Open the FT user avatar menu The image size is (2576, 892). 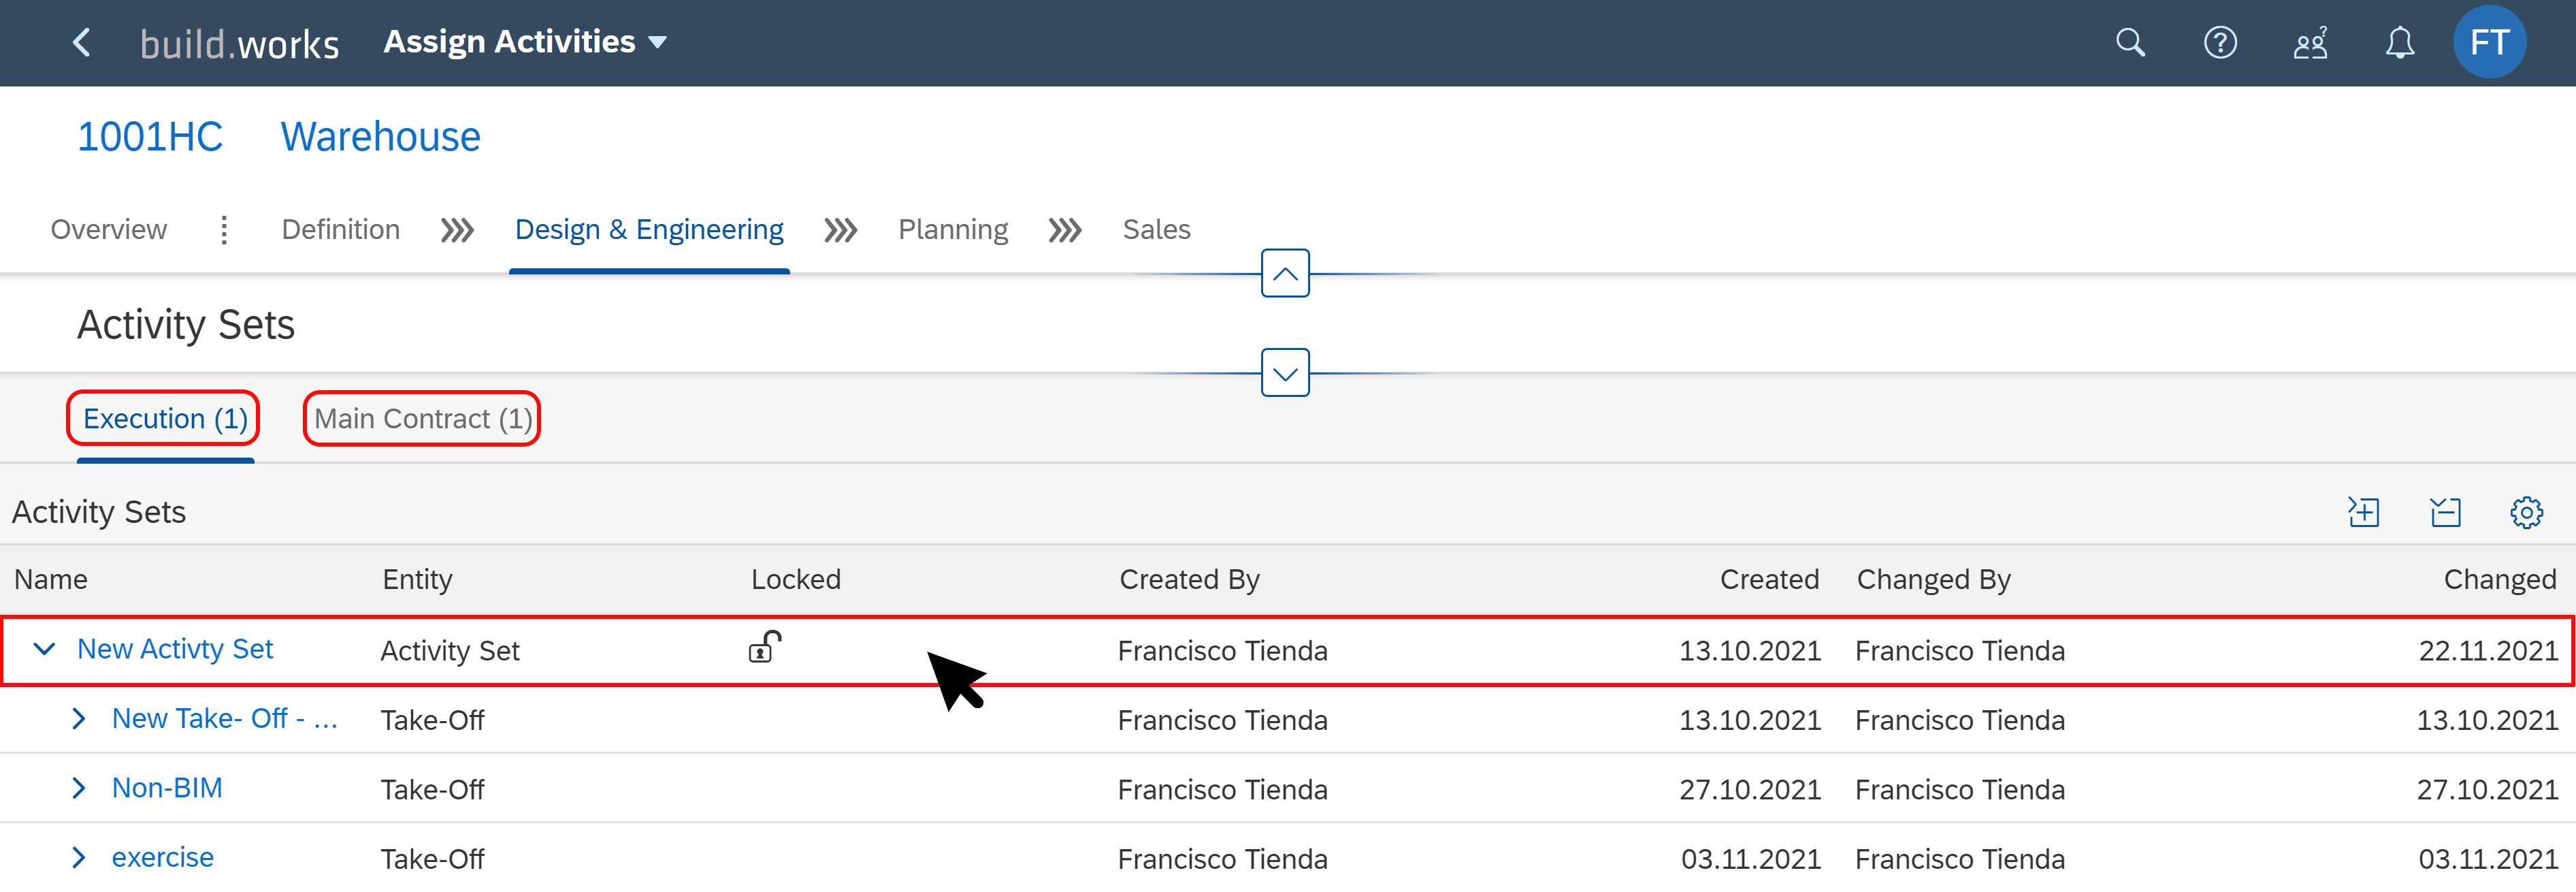[x=2489, y=42]
